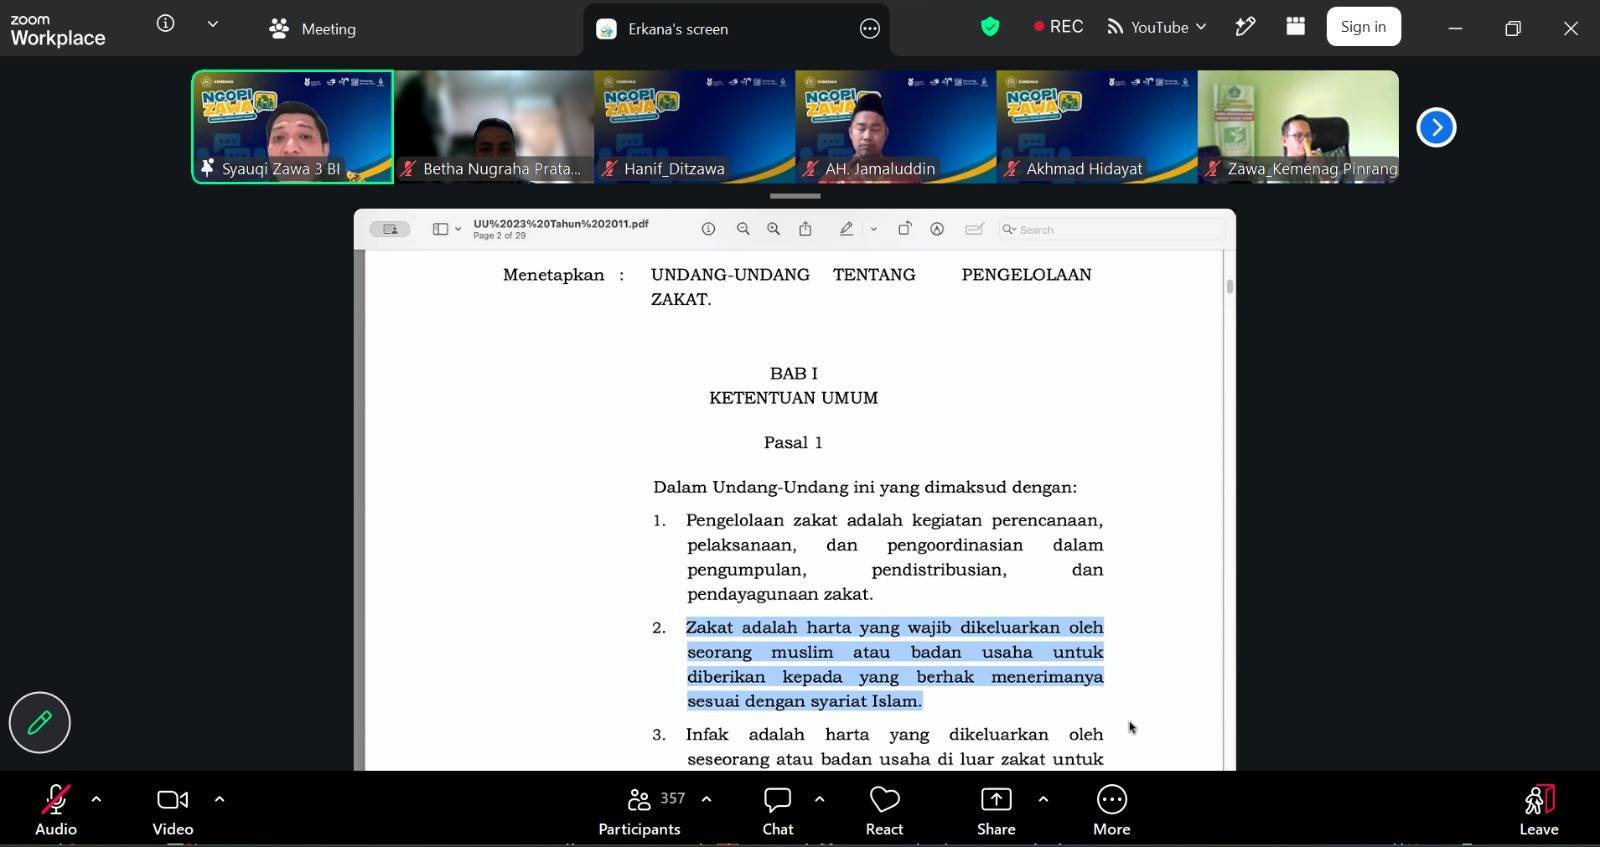Click the Zoom Workplace logo

click(57, 30)
